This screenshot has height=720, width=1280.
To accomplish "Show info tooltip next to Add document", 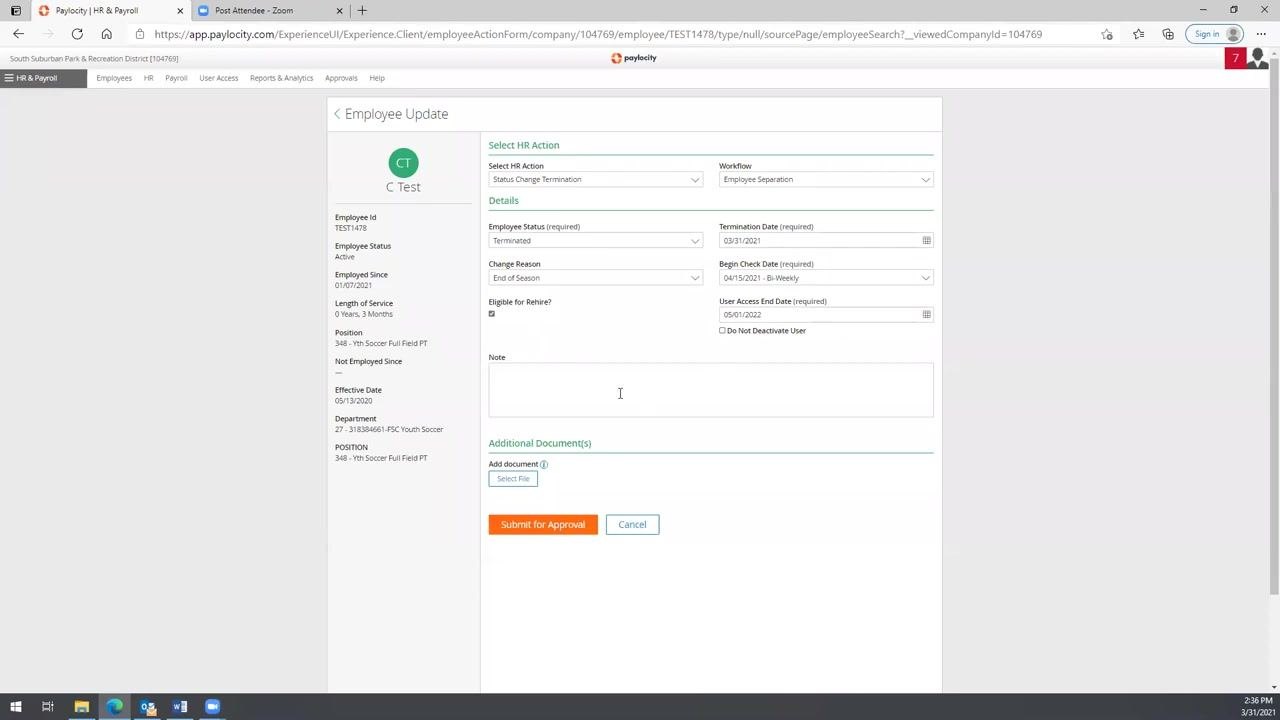I will click(x=544, y=464).
